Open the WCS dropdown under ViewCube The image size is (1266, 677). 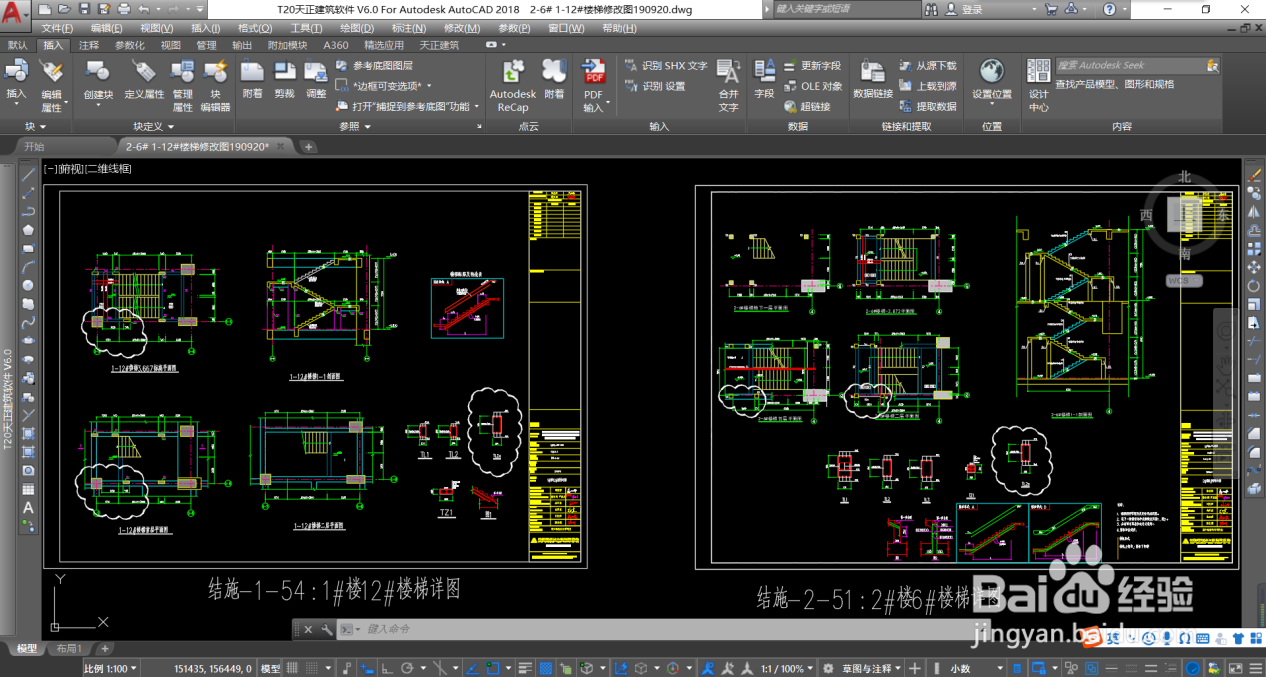point(1185,281)
